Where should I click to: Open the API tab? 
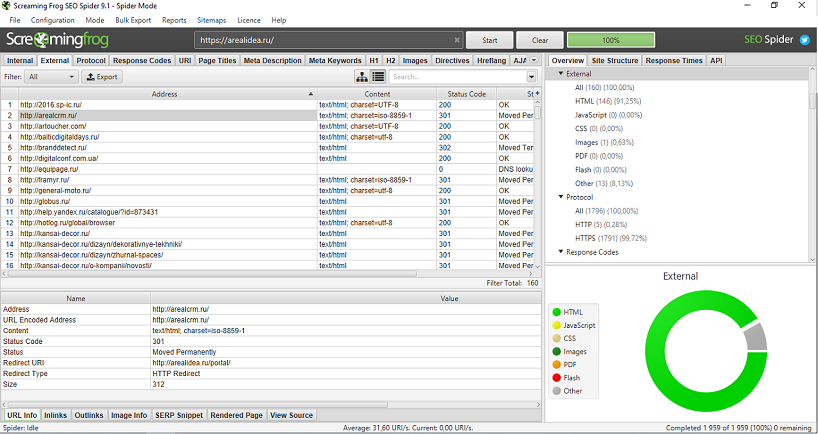pyautogui.click(x=716, y=61)
